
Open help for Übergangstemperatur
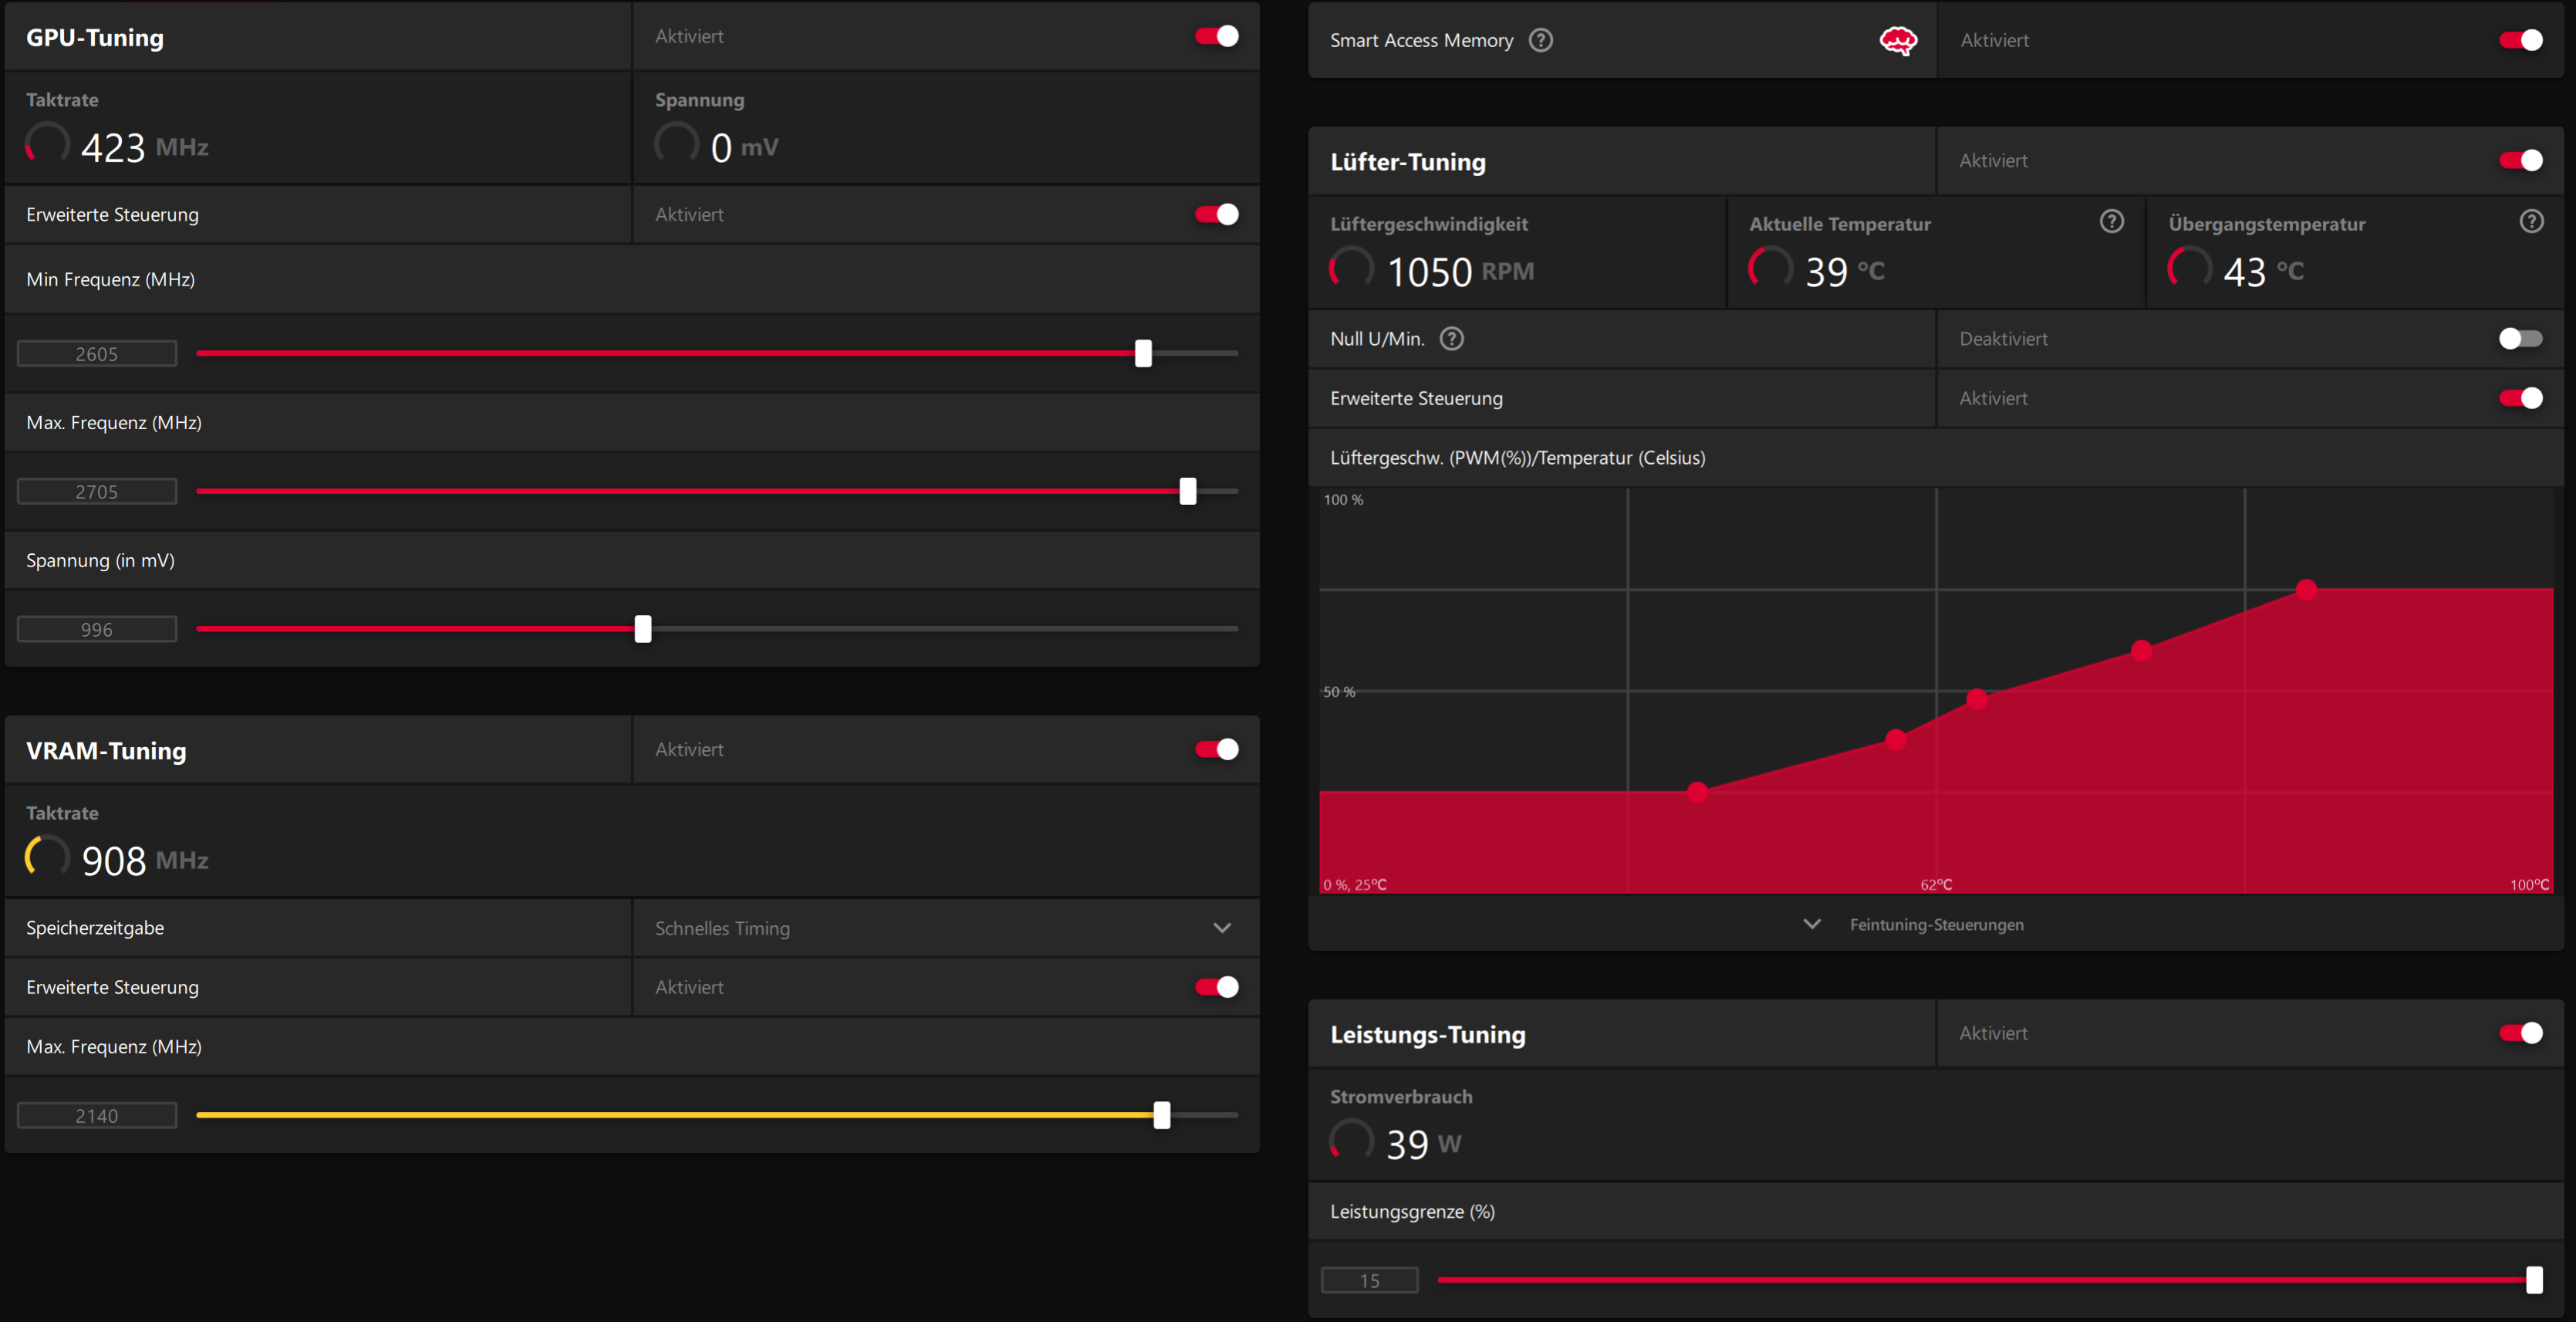coord(2531,221)
